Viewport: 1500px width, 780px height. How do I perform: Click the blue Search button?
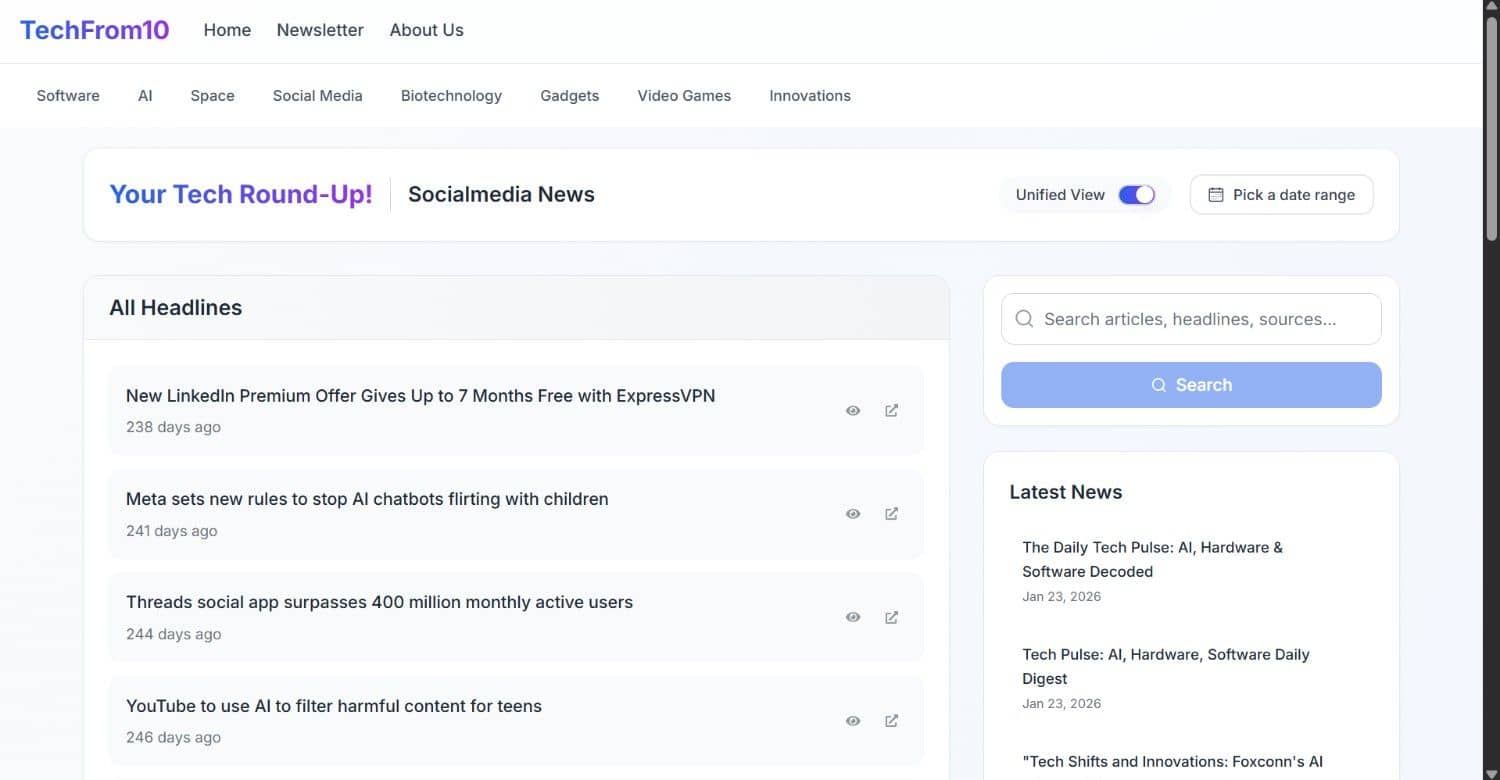point(1191,385)
